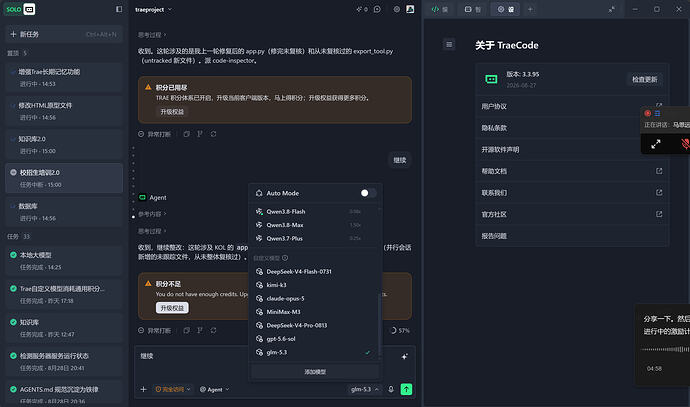Click the pin icon next to window controls
The image size is (690, 407).
coord(611,9)
